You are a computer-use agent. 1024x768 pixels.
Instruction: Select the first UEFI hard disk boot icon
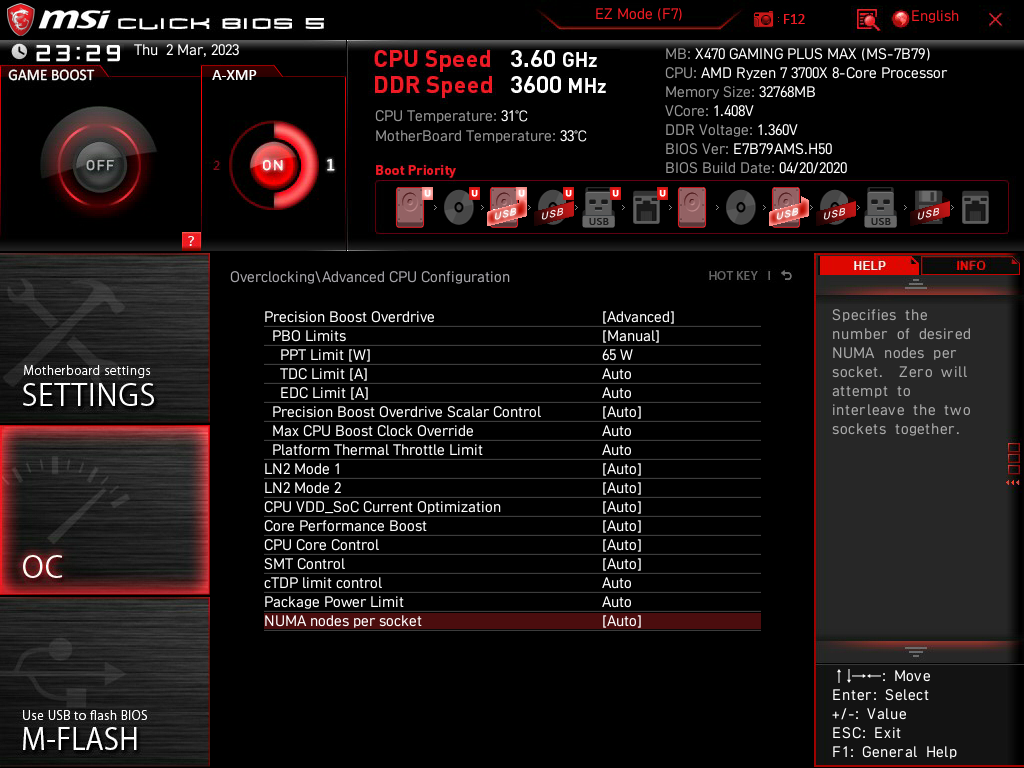tap(412, 208)
